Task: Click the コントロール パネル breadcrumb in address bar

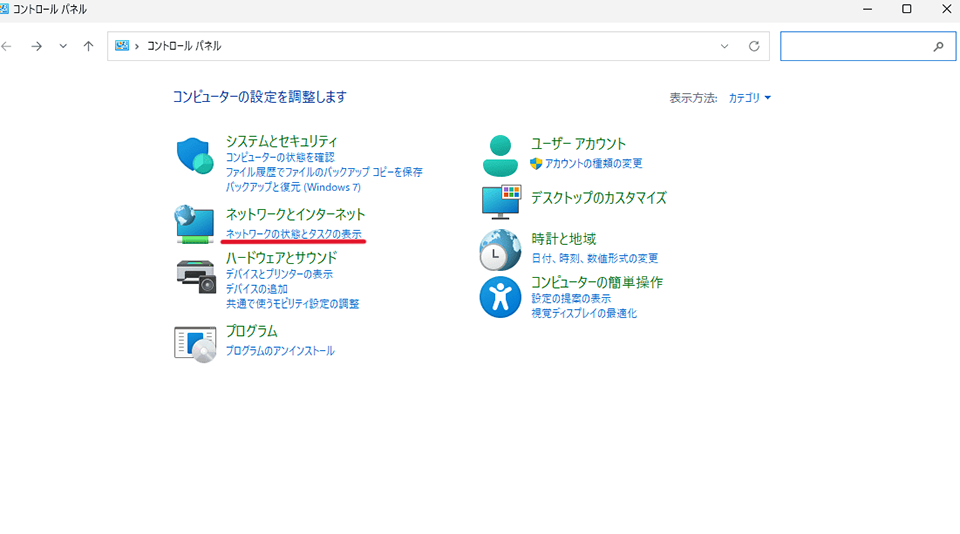Action: tap(184, 47)
